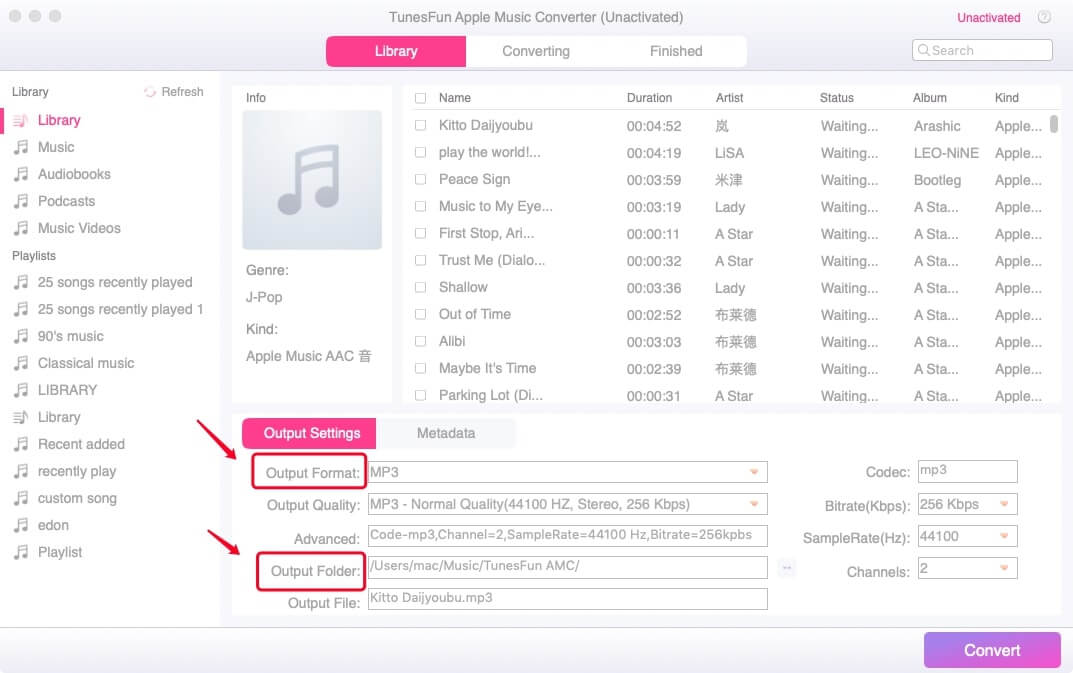
Task: Click the Unactivated link
Action: [x=988, y=18]
